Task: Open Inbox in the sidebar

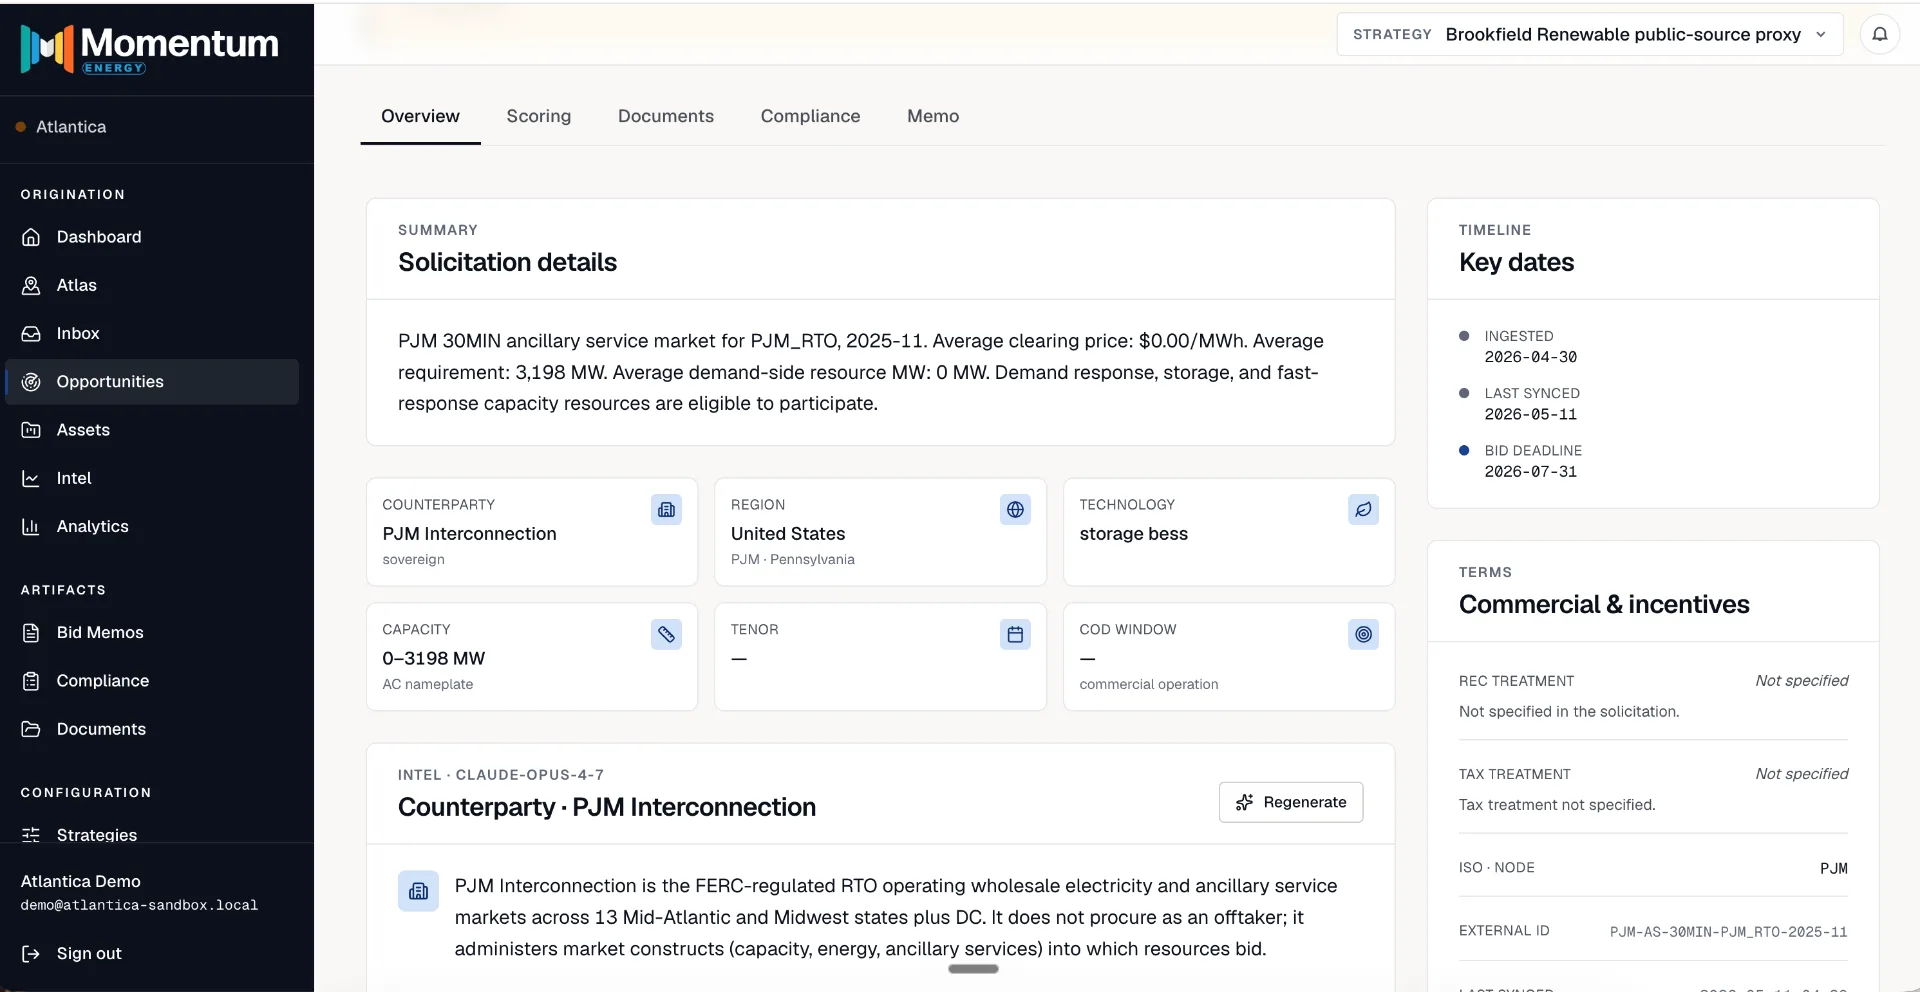Action: (x=152, y=334)
